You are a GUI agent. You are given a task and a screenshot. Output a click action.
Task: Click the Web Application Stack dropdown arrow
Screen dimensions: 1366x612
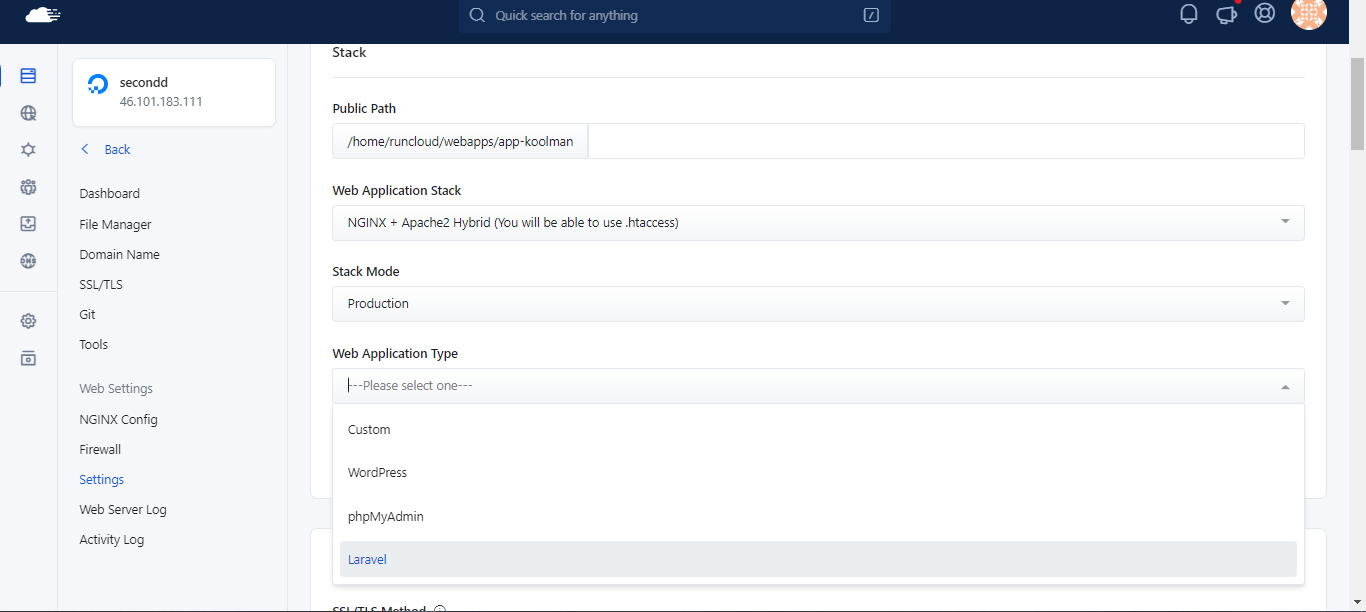point(1285,222)
